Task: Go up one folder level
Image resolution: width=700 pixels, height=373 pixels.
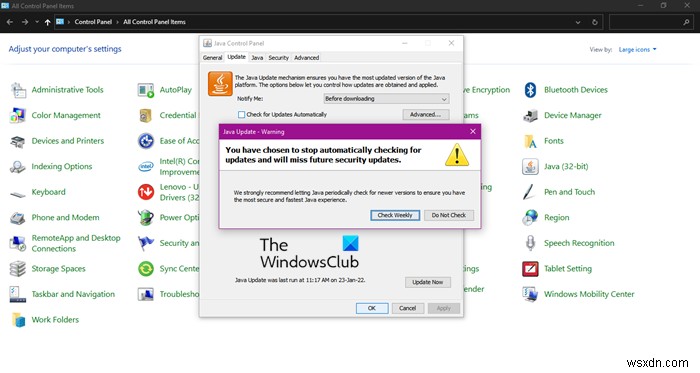Action: click(47, 22)
